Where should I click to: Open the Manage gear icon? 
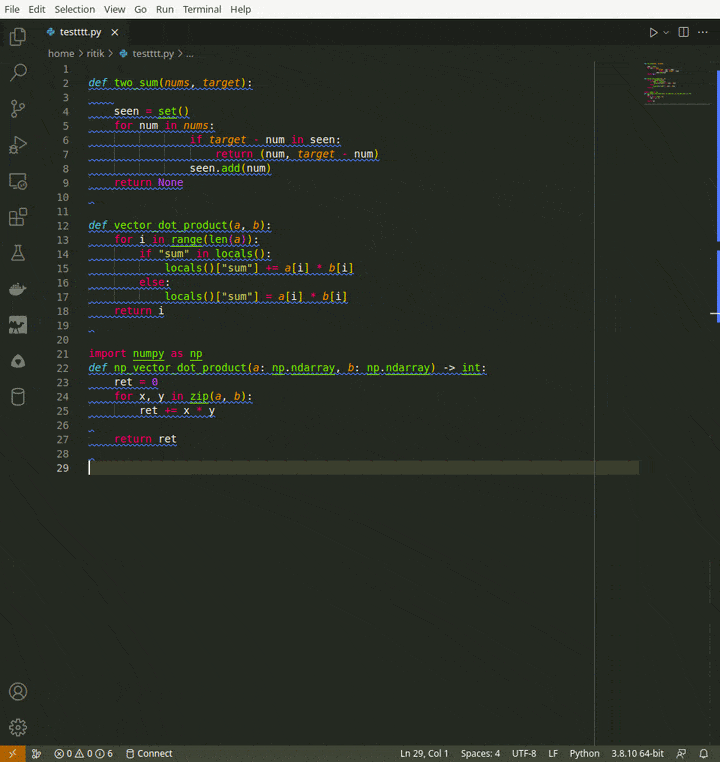coord(18,727)
